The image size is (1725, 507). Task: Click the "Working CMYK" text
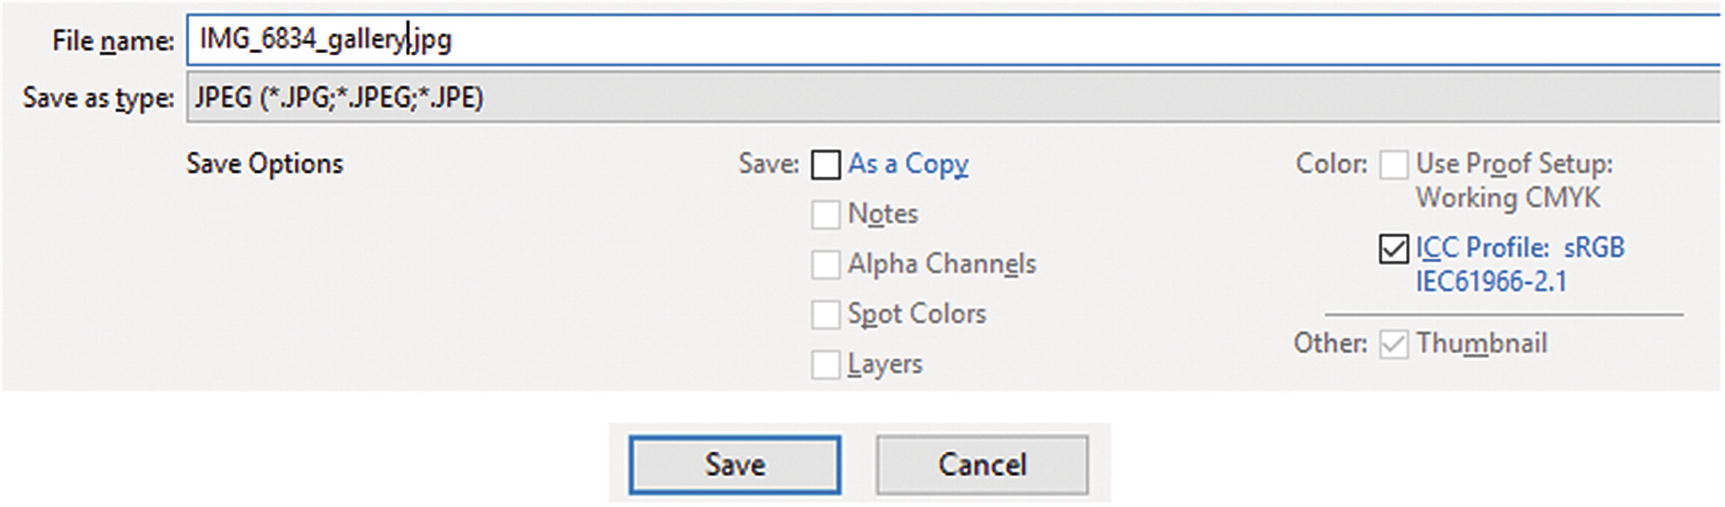point(1508,198)
